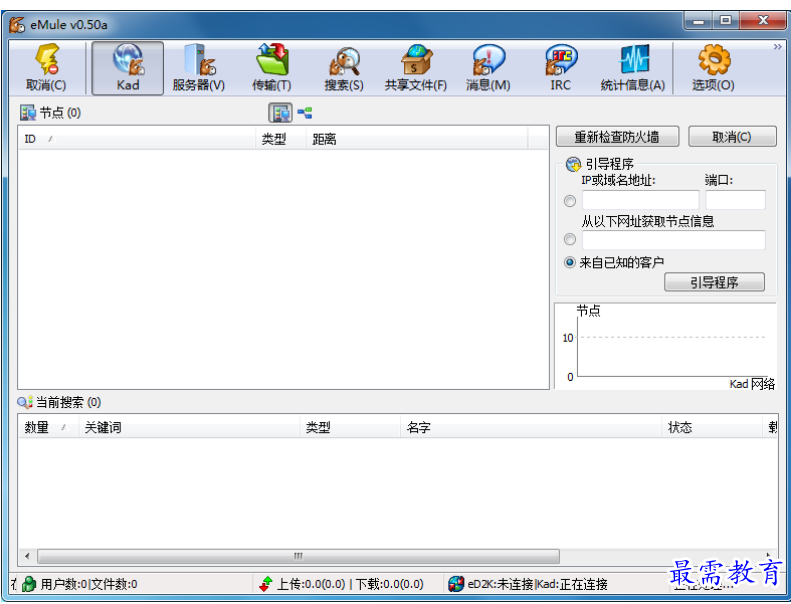Sort searches by the 数量 column header
The height and width of the screenshot is (604, 791).
coord(48,427)
